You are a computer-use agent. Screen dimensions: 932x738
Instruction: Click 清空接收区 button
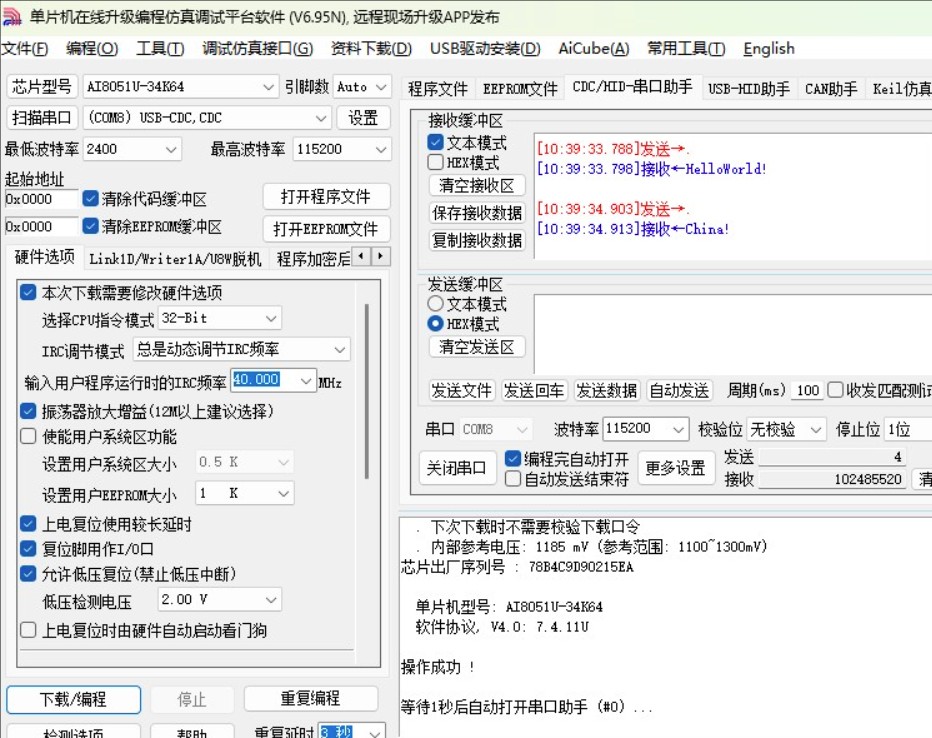tap(477, 185)
